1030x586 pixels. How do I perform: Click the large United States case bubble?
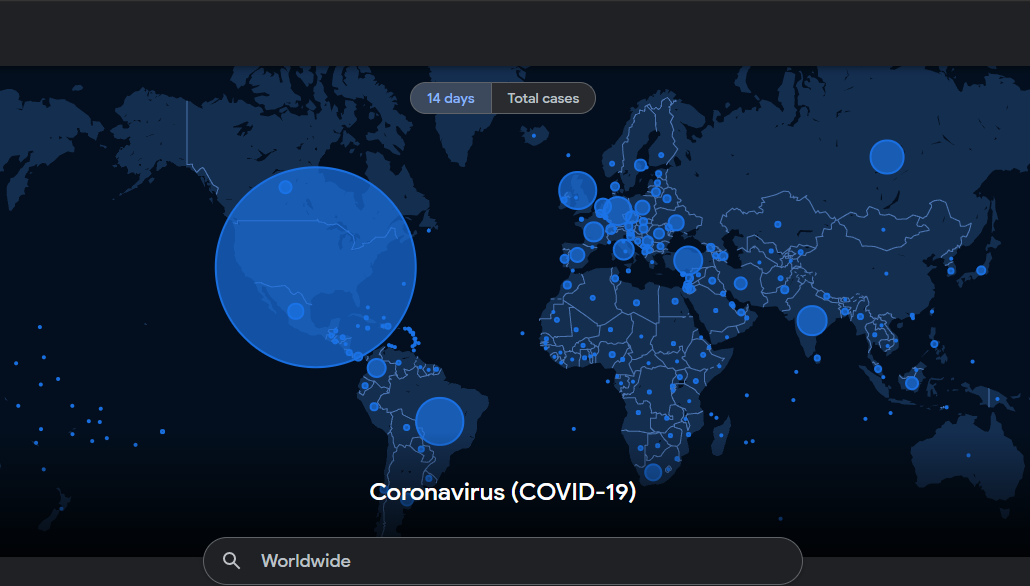pos(315,267)
